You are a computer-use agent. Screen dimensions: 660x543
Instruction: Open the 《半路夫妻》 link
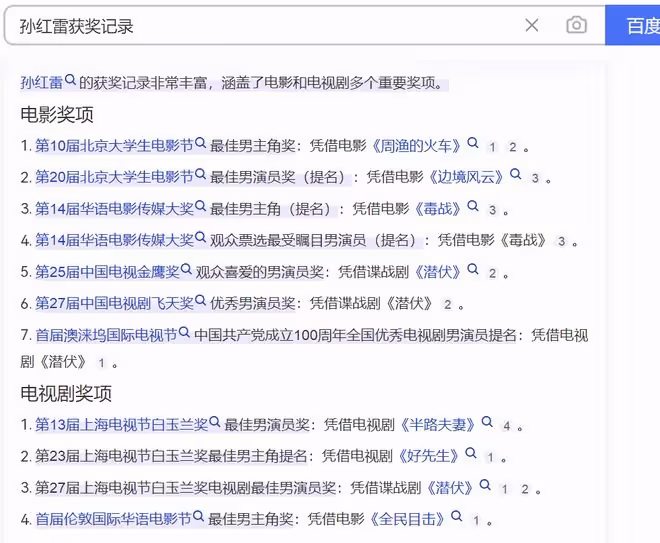pos(438,425)
